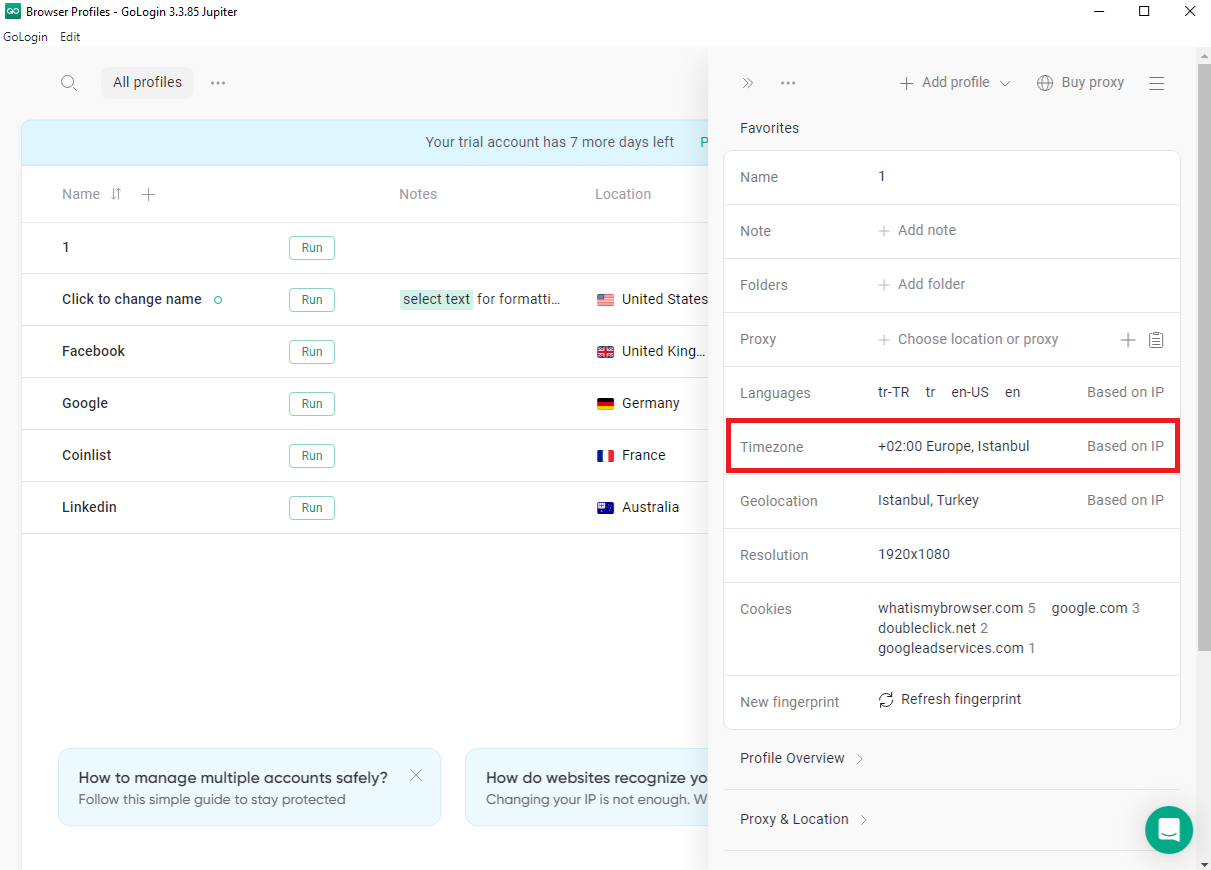The height and width of the screenshot is (870, 1211).
Task: Click the France flag icon
Action: (605, 455)
